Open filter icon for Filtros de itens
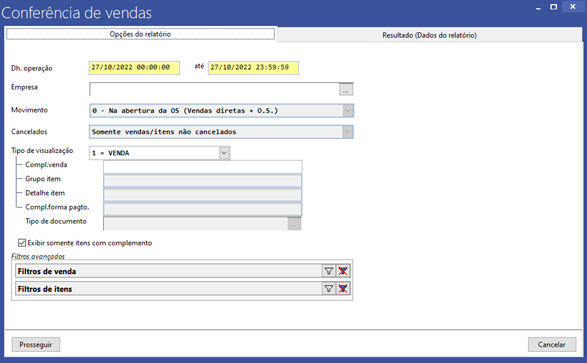587x363 pixels. 328,289
